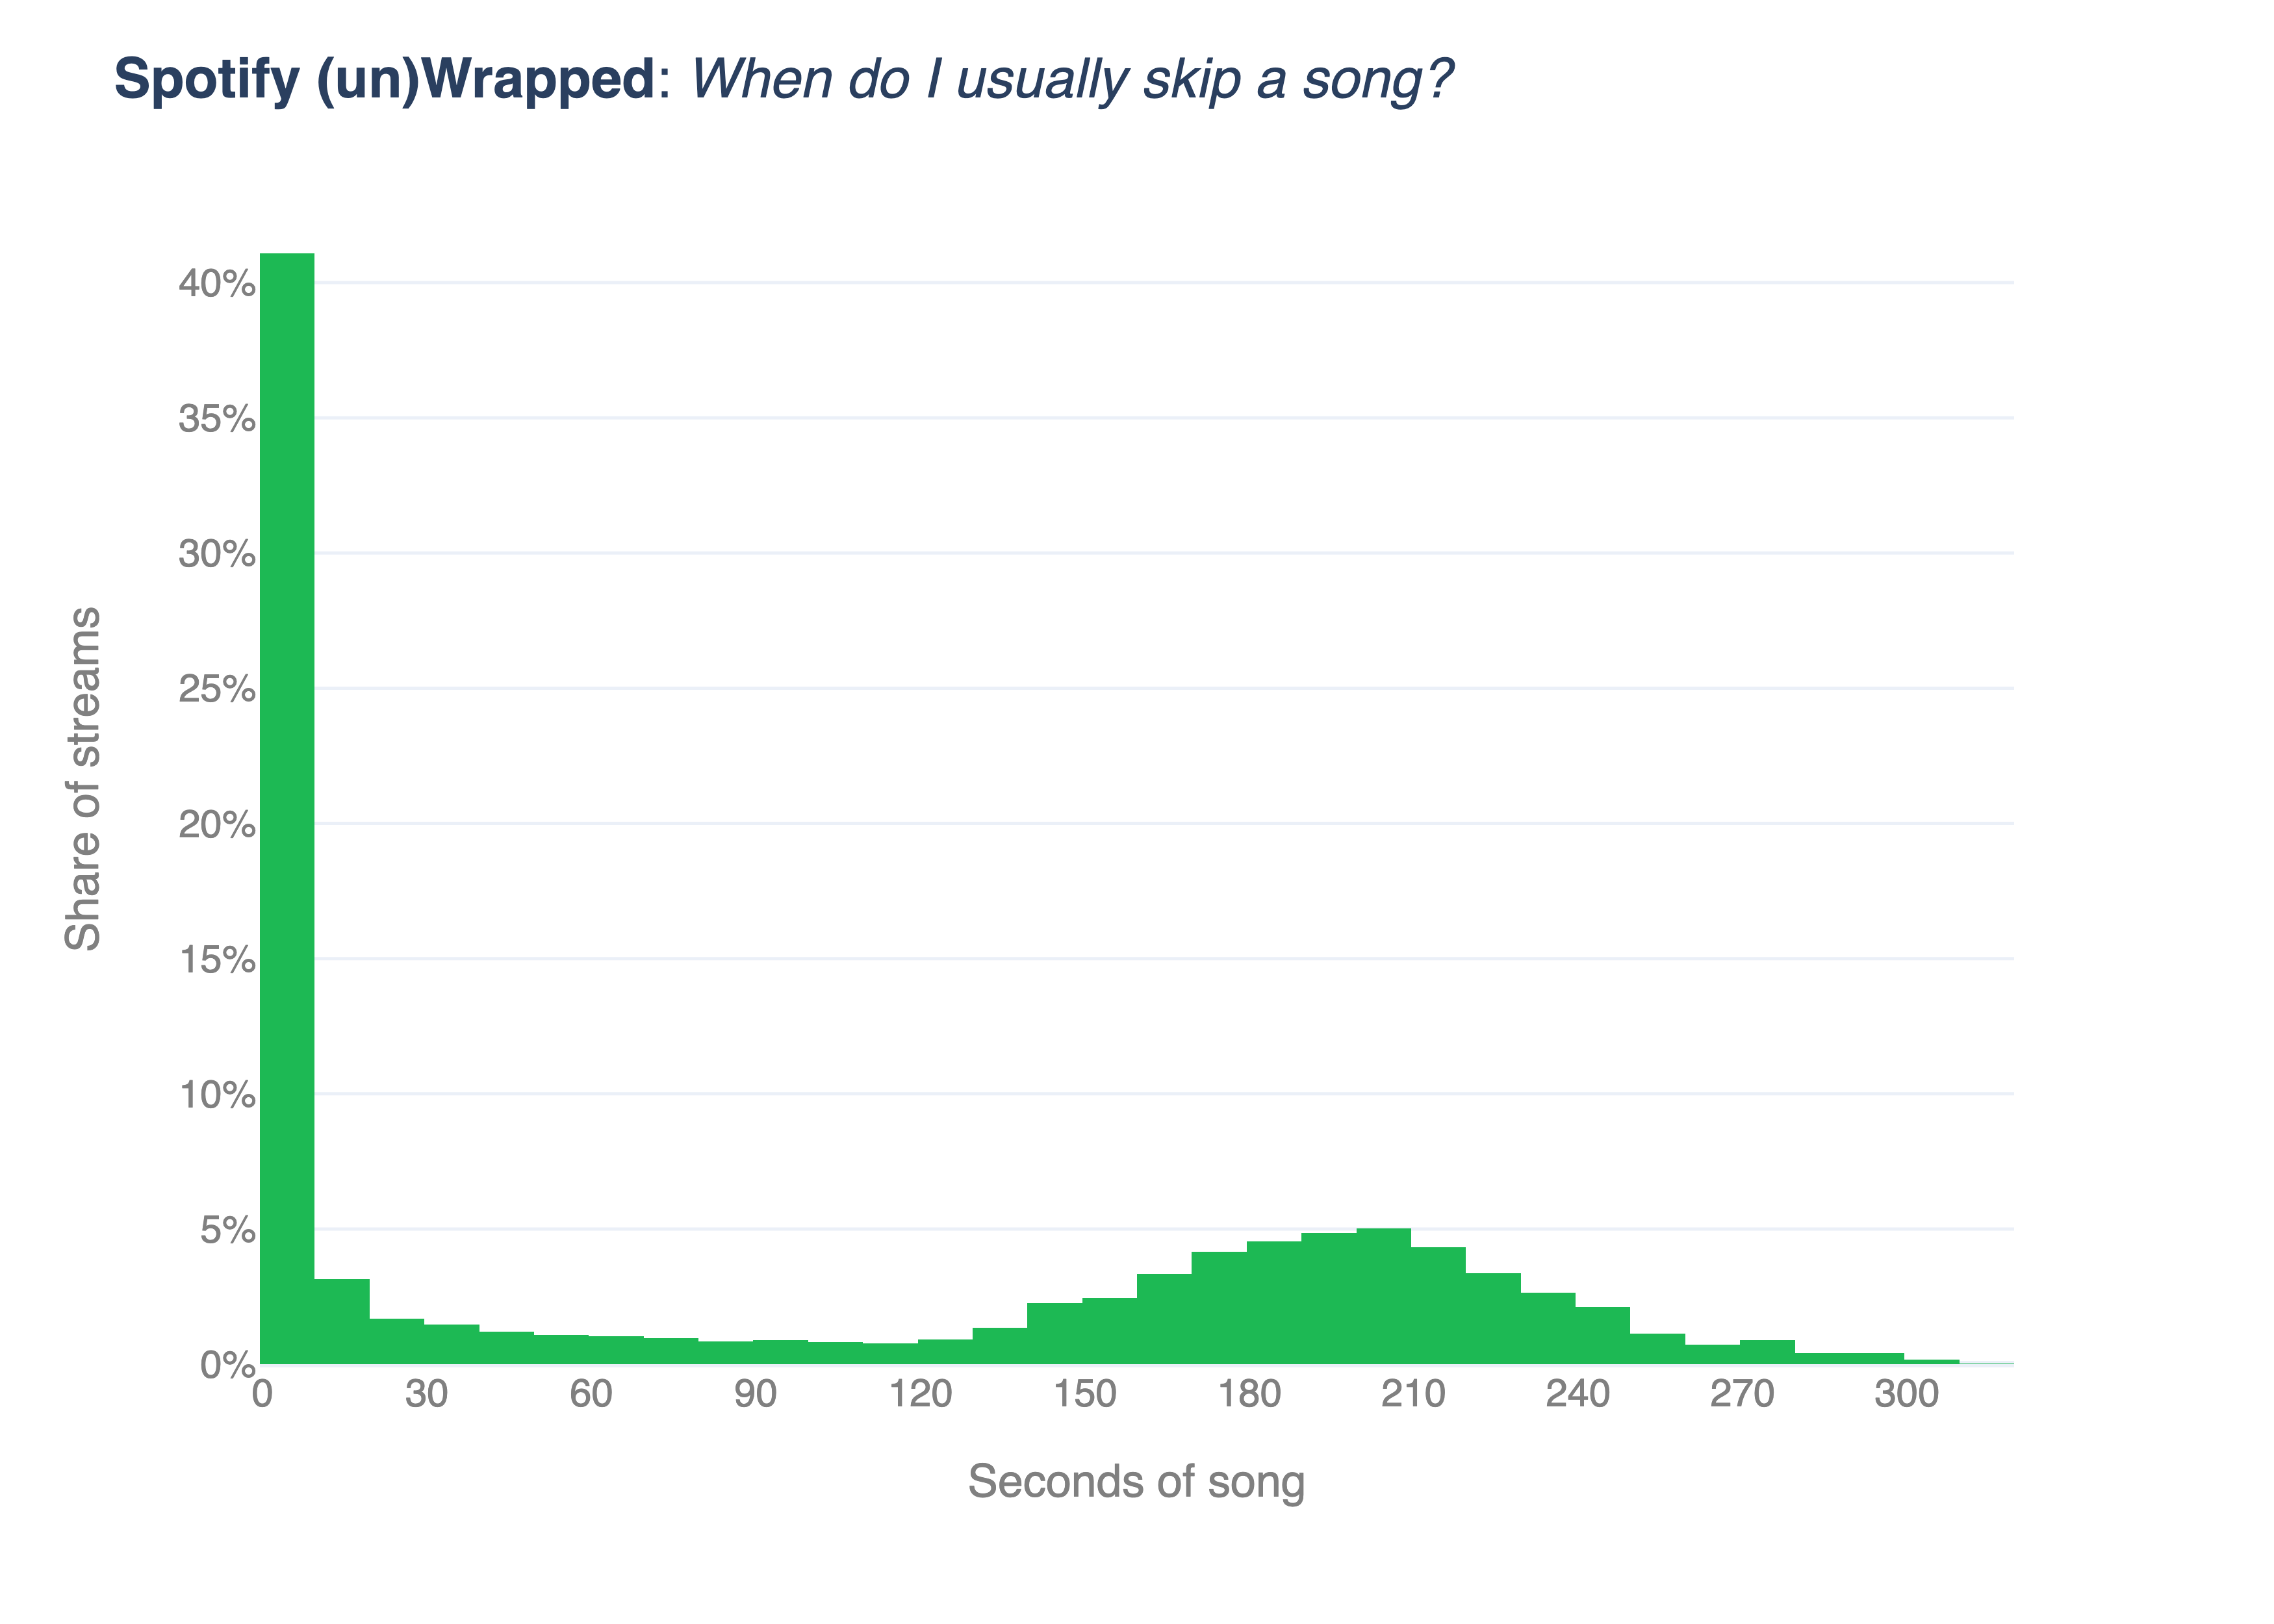Screen dimensions: 2274x1624
Task: Click the 30 x-axis tick label
Action: [x=426, y=1394]
